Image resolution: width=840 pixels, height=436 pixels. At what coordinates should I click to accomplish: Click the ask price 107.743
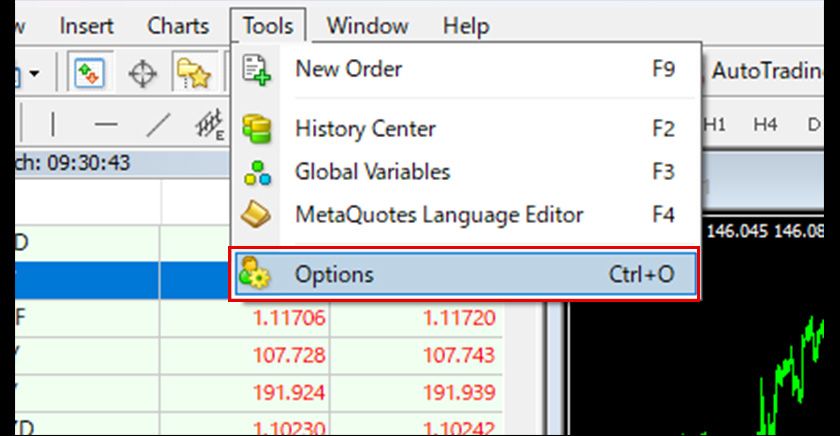[459, 355]
